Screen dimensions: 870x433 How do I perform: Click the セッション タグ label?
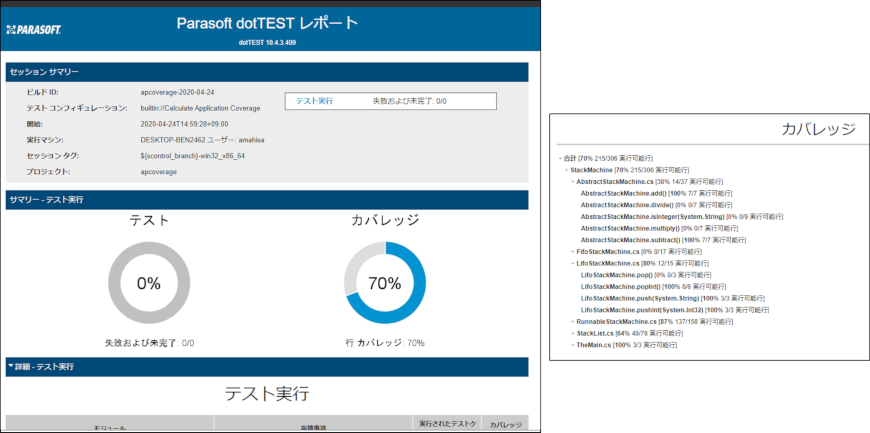pyautogui.click(x=54, y=156)
